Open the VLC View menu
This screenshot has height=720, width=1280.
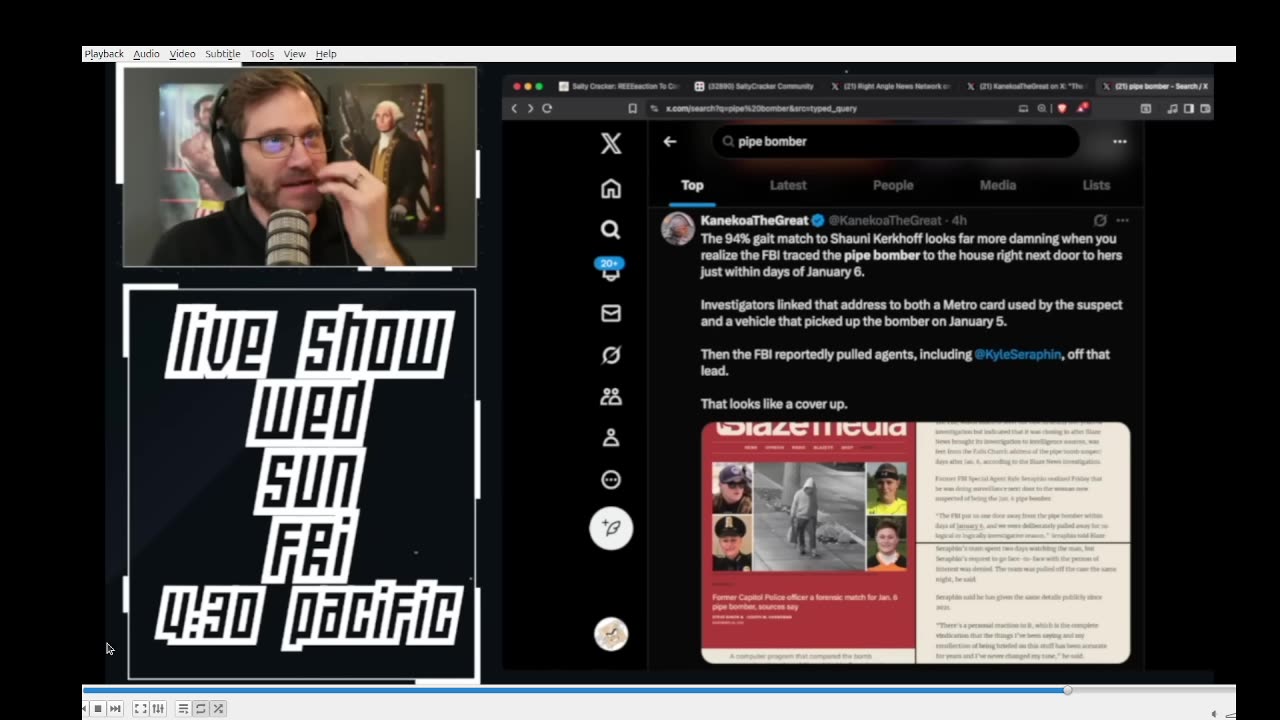294,54
